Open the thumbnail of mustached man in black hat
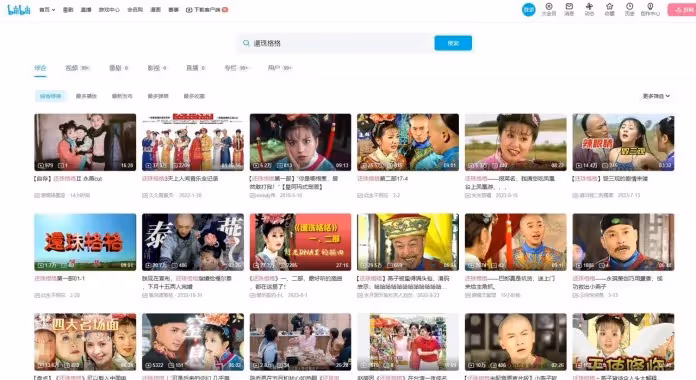Image resolution: width=696 pixels, height=380 pixels. point(623,242)
